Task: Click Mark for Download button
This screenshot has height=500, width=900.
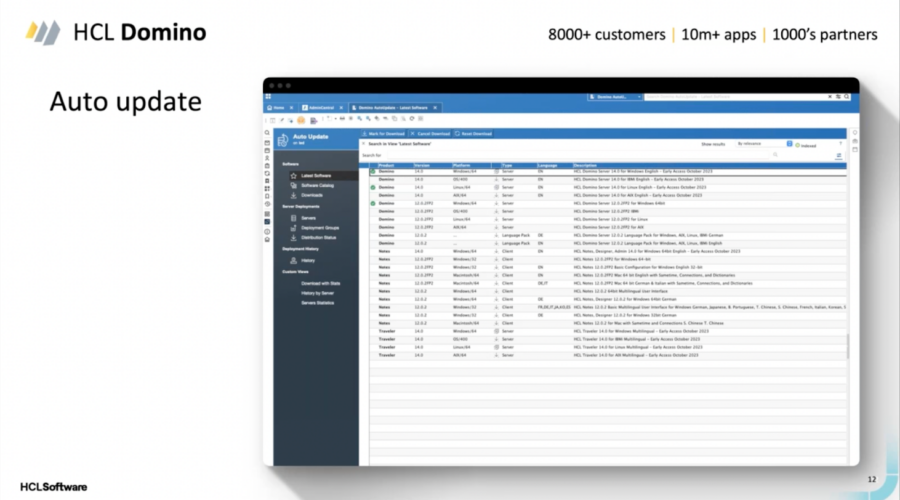Action: 383,133
